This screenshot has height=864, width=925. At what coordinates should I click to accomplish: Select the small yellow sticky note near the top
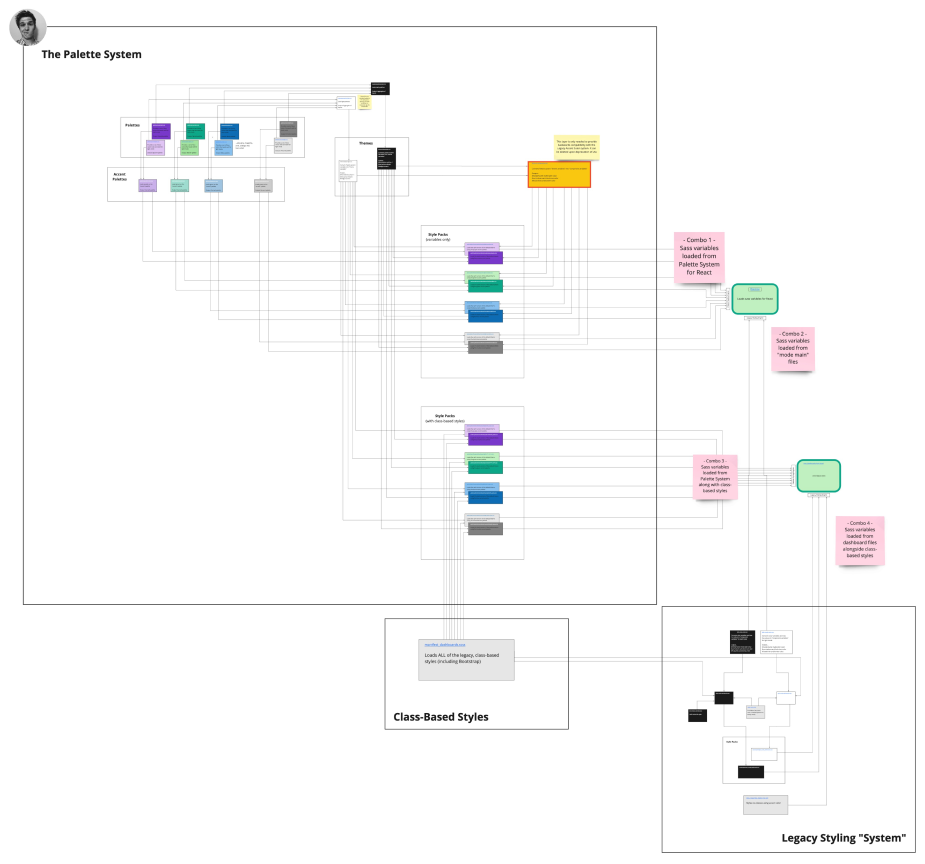pos(365,102)
